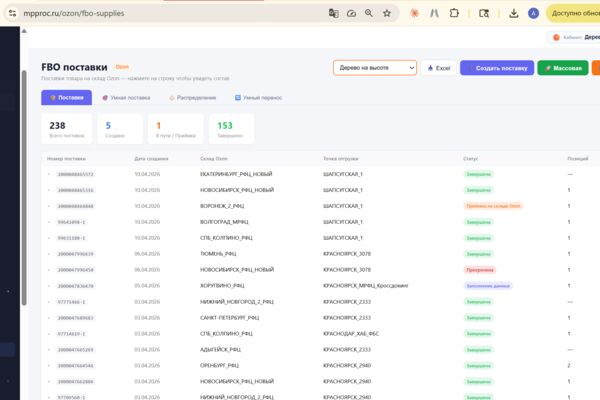The image size is (600, 400).
Task: Export the list with the Excel button
Action: tap(439, 68)
